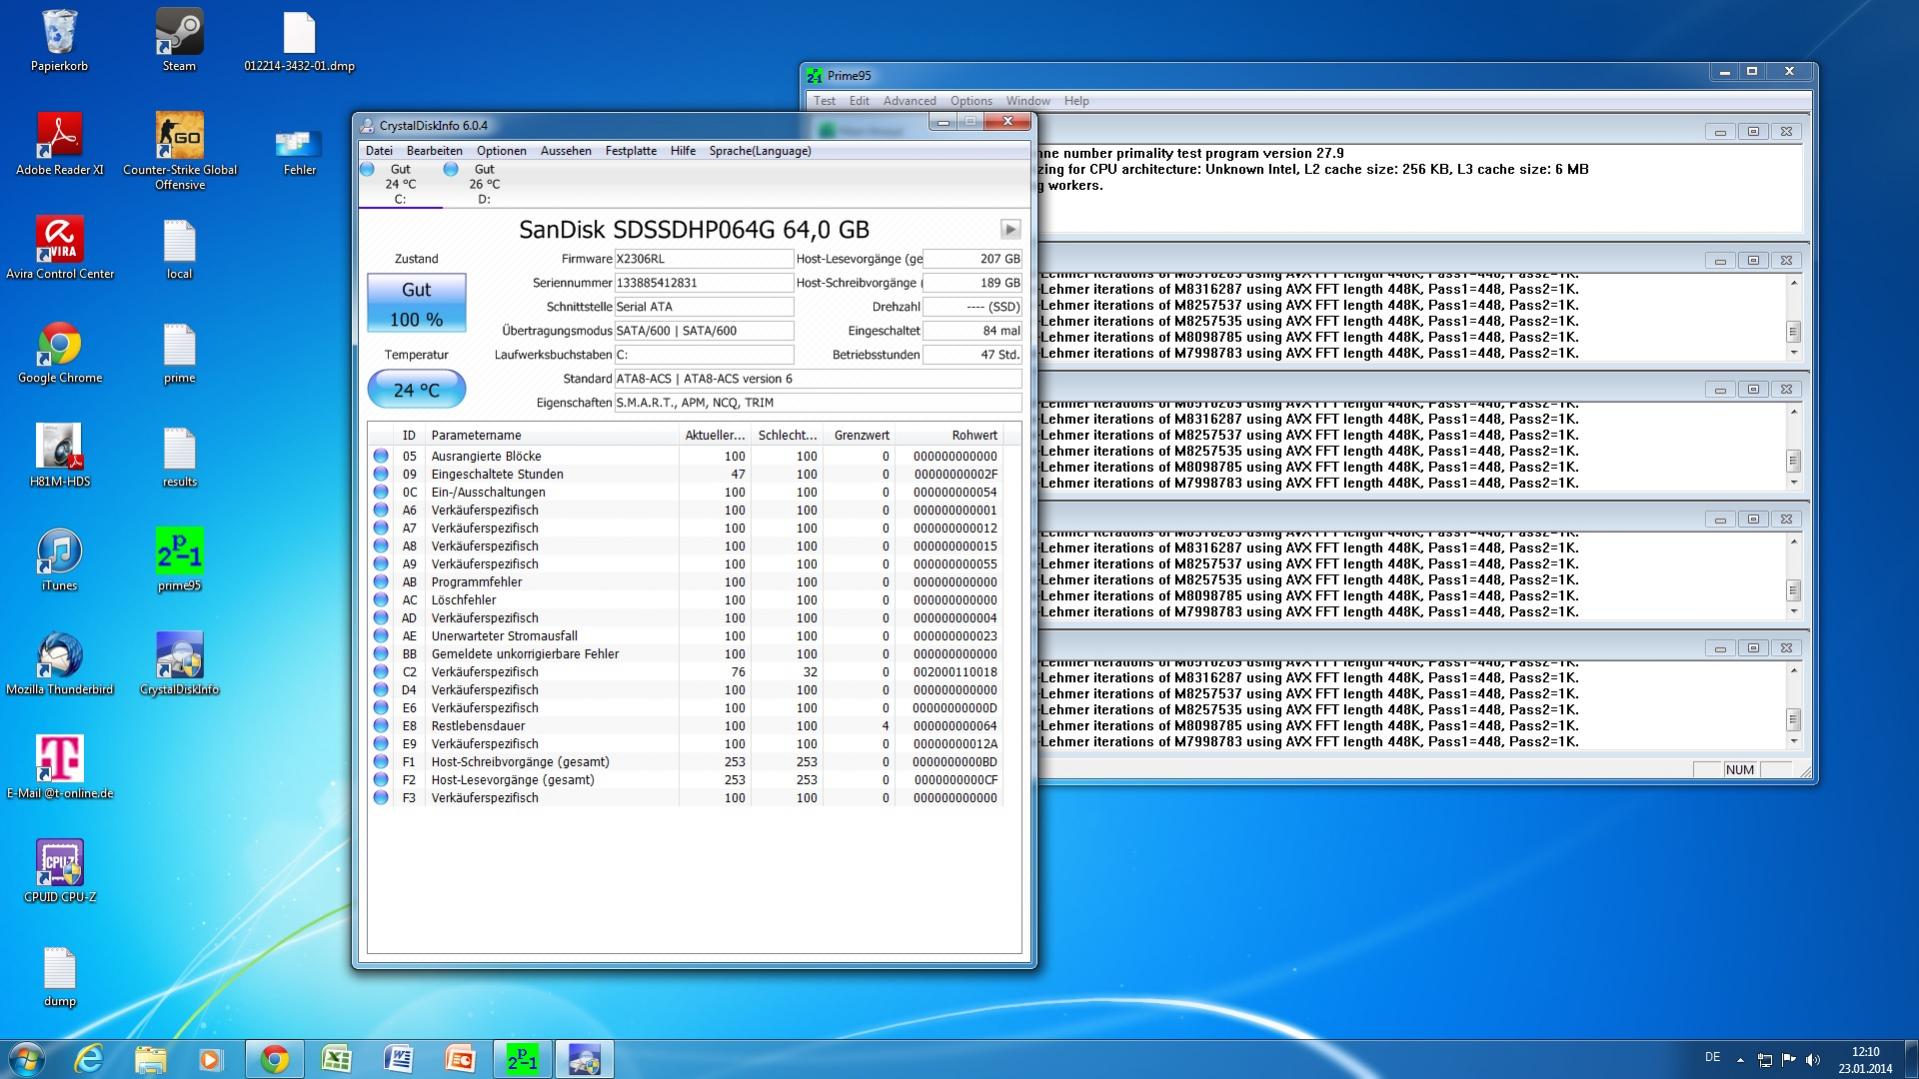Click the Seriennummer field
Screen dimensions: 1919x1079
[703, 283]
